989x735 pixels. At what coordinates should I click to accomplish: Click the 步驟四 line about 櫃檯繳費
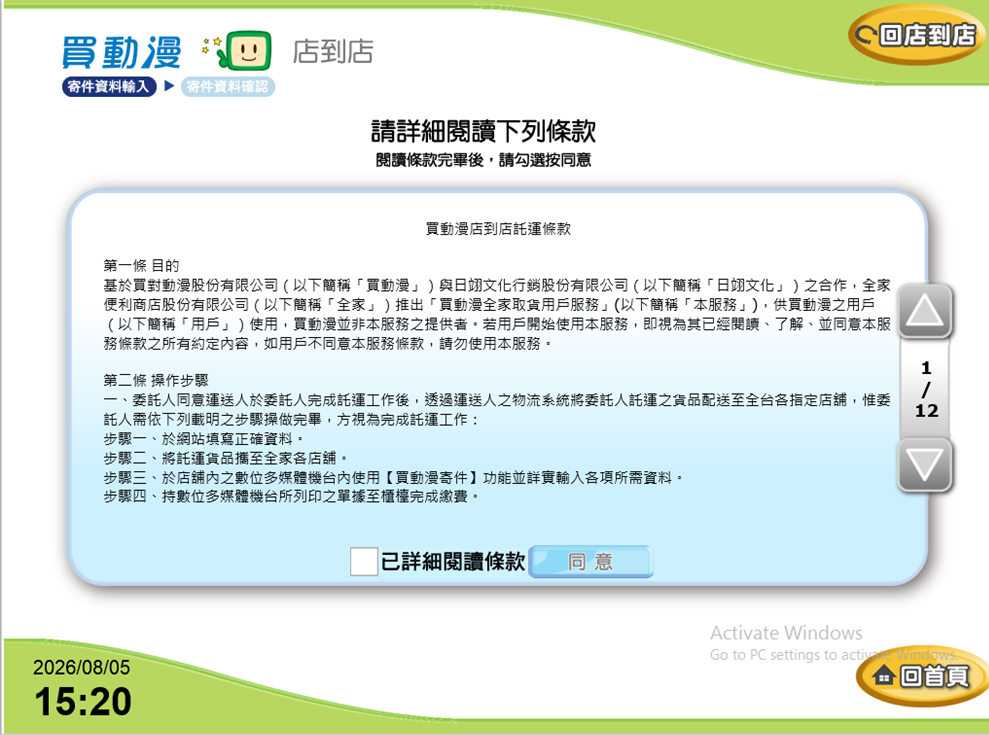click(291, 497)
